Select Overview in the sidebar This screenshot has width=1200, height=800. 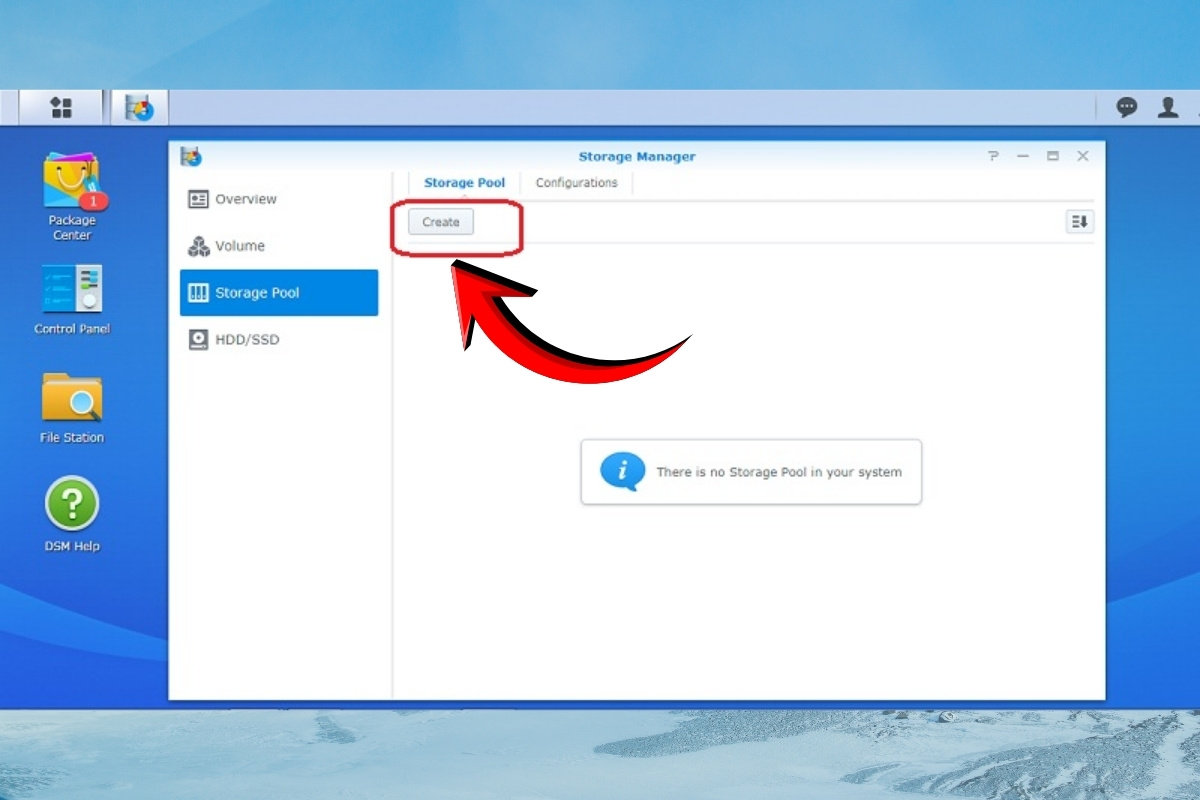coord(279,199)
